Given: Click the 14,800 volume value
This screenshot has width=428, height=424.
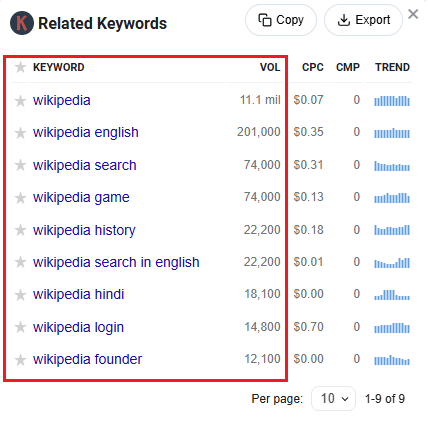Looking at the screenshot, I should tap(262, 327).
